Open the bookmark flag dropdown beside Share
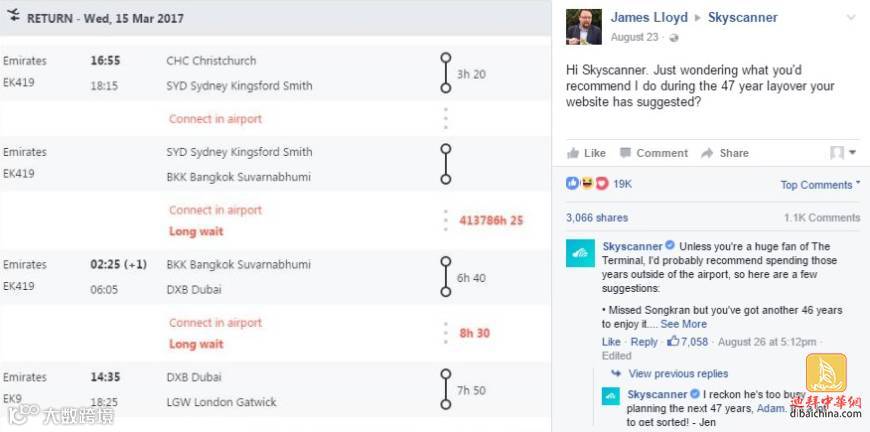The width and height of the screenshot is (870, 432). coord(843,153)
